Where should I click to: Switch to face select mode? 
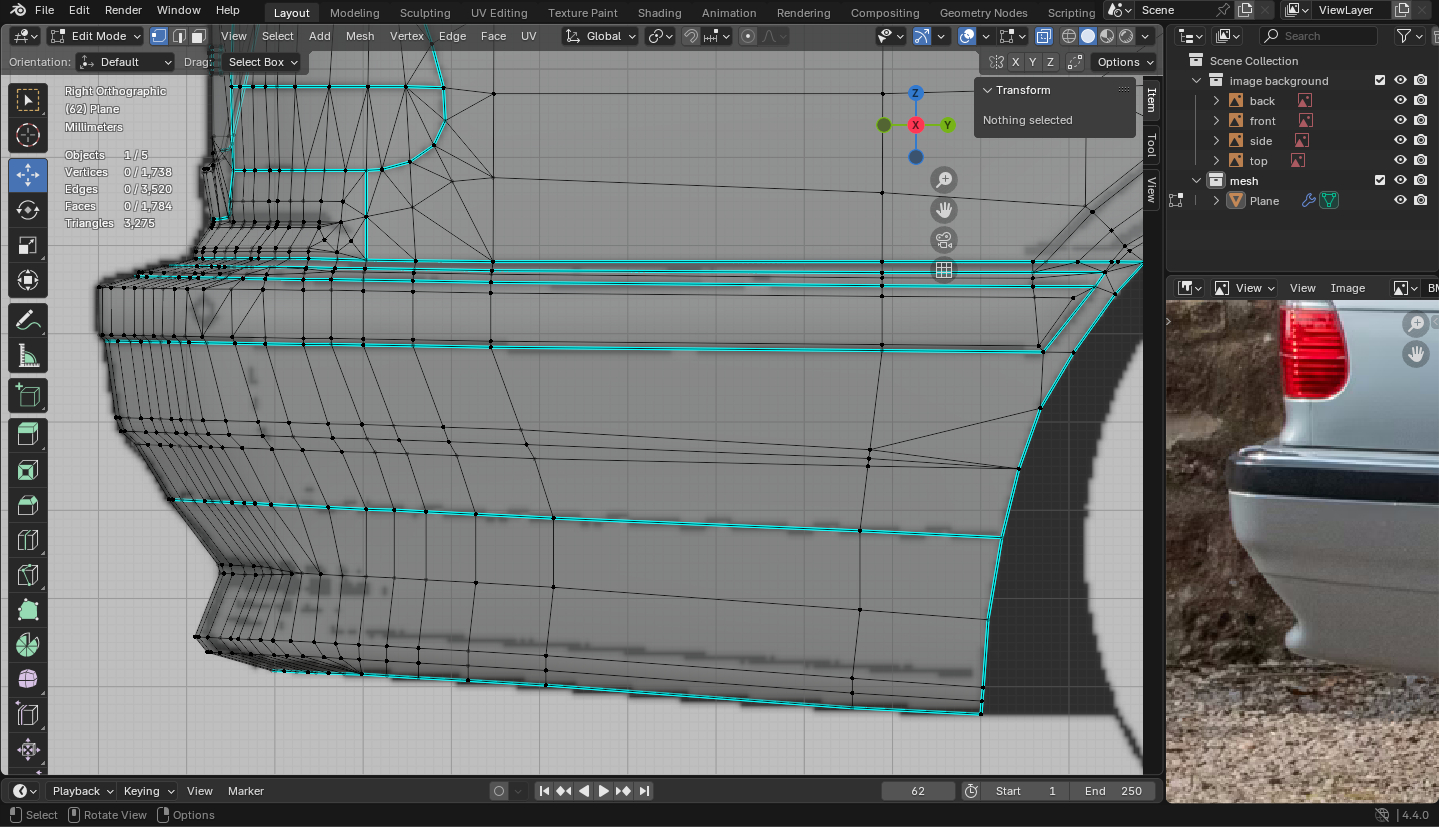[199, 36]
